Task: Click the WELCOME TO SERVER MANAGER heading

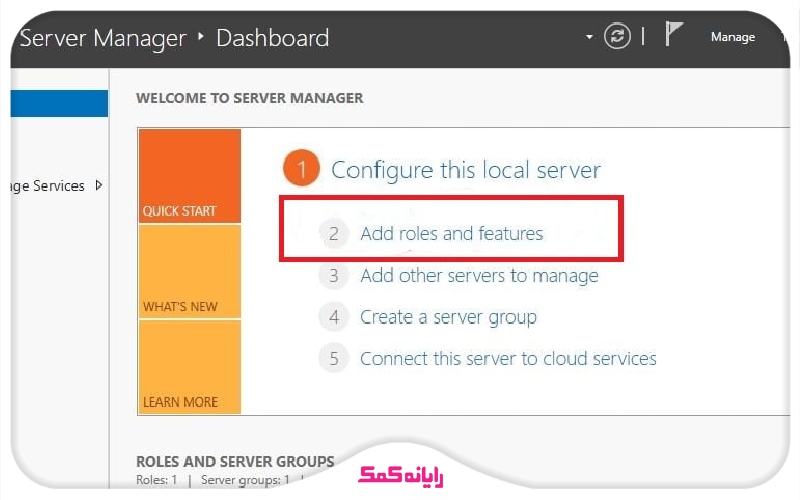Action: pyautogui.click(x=249, y=98)
